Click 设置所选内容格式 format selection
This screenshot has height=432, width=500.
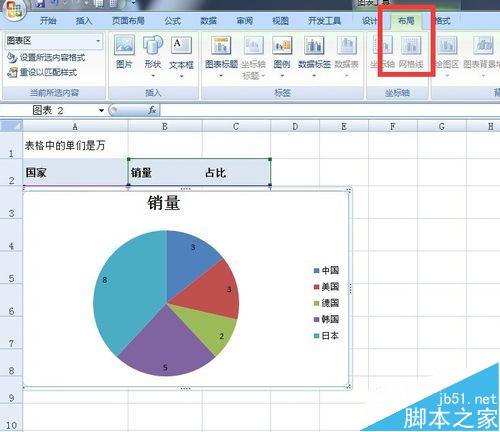(46, 57)
